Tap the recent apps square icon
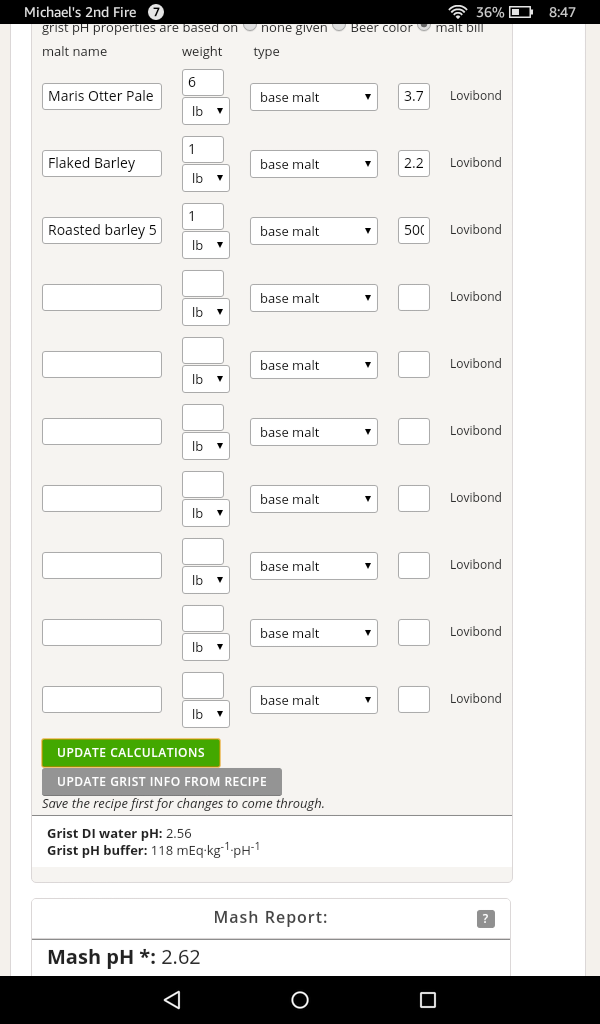The image size is (600, 1024). click(x=428, y=1000)
